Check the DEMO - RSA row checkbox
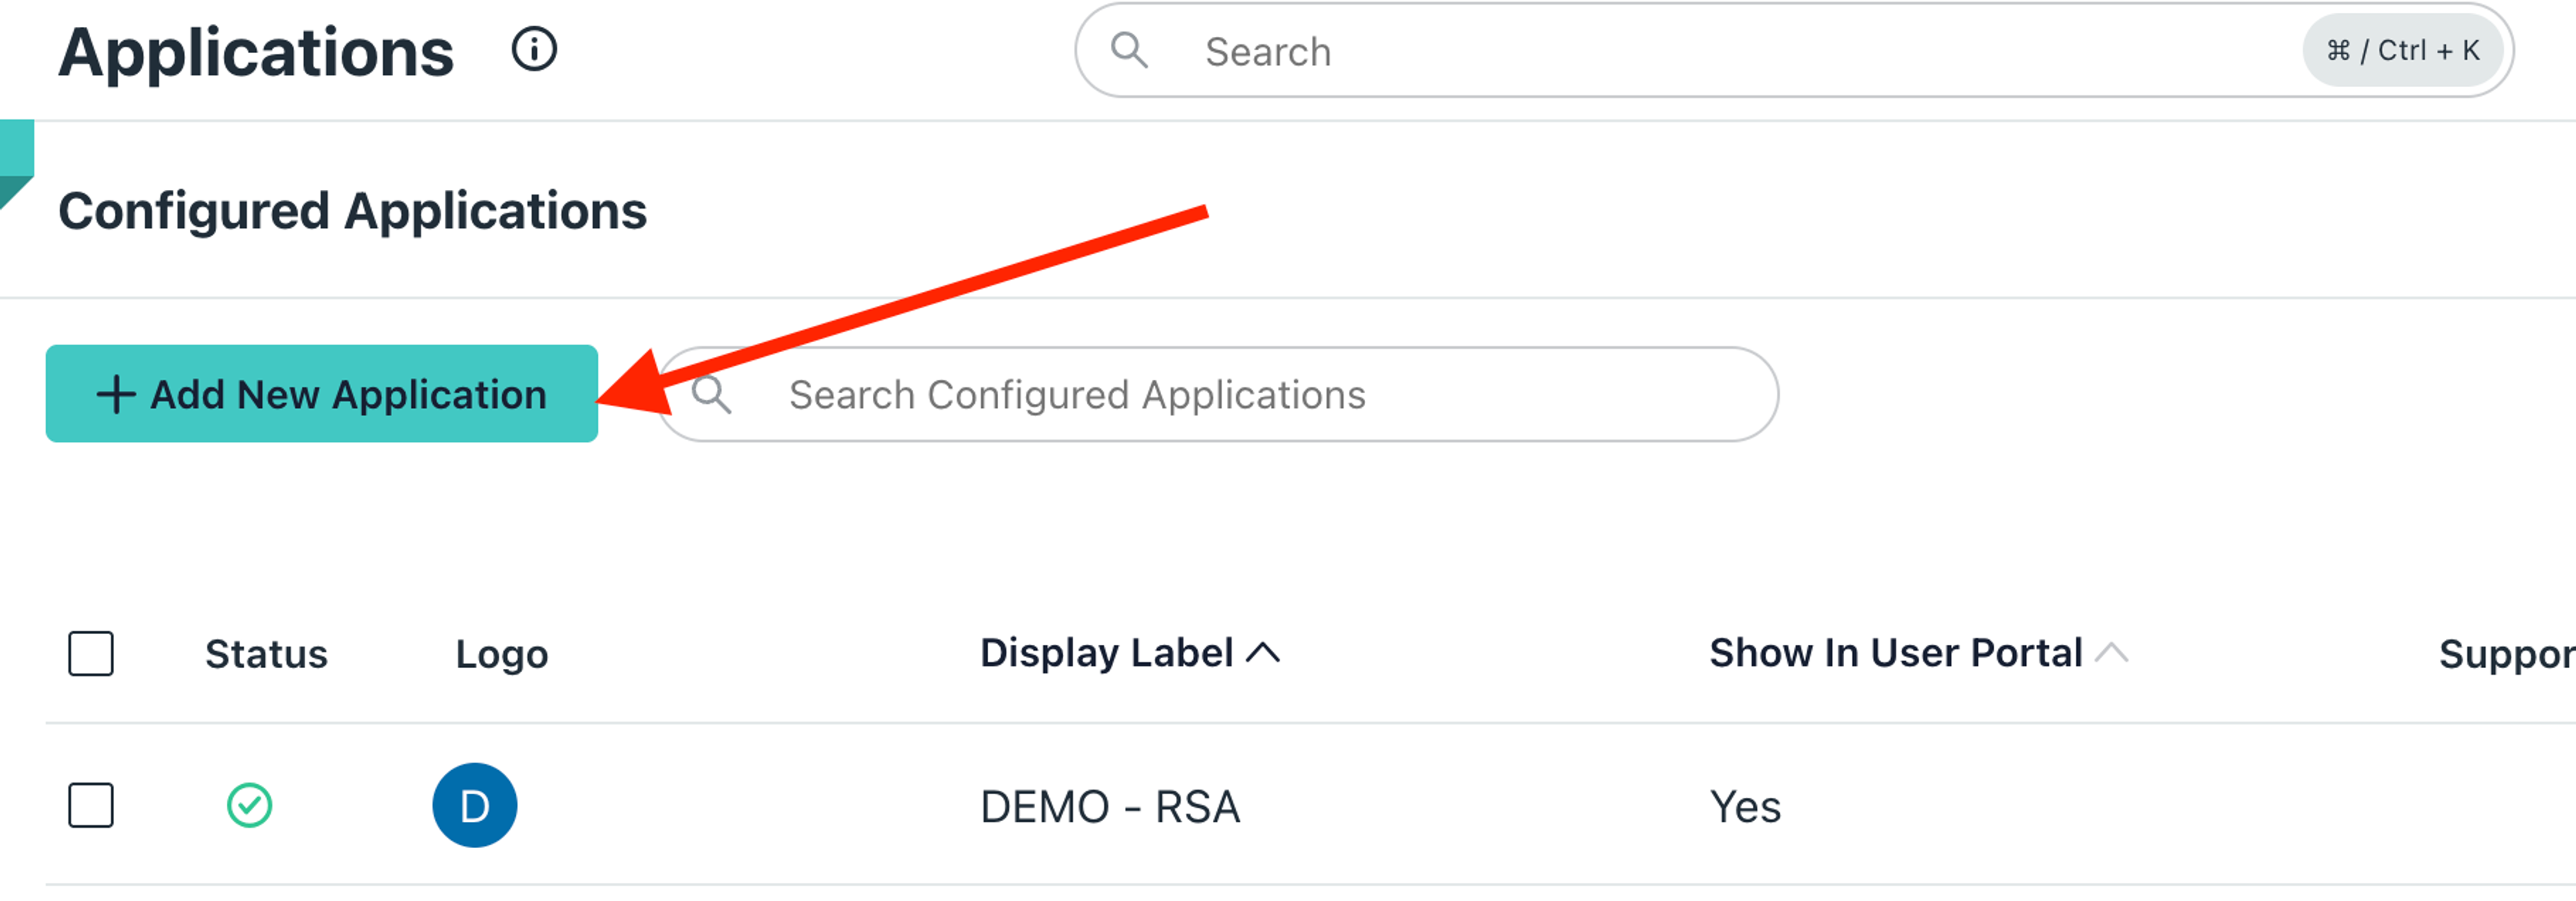This screenshot has width=2576, height=901. click(91, 805)
